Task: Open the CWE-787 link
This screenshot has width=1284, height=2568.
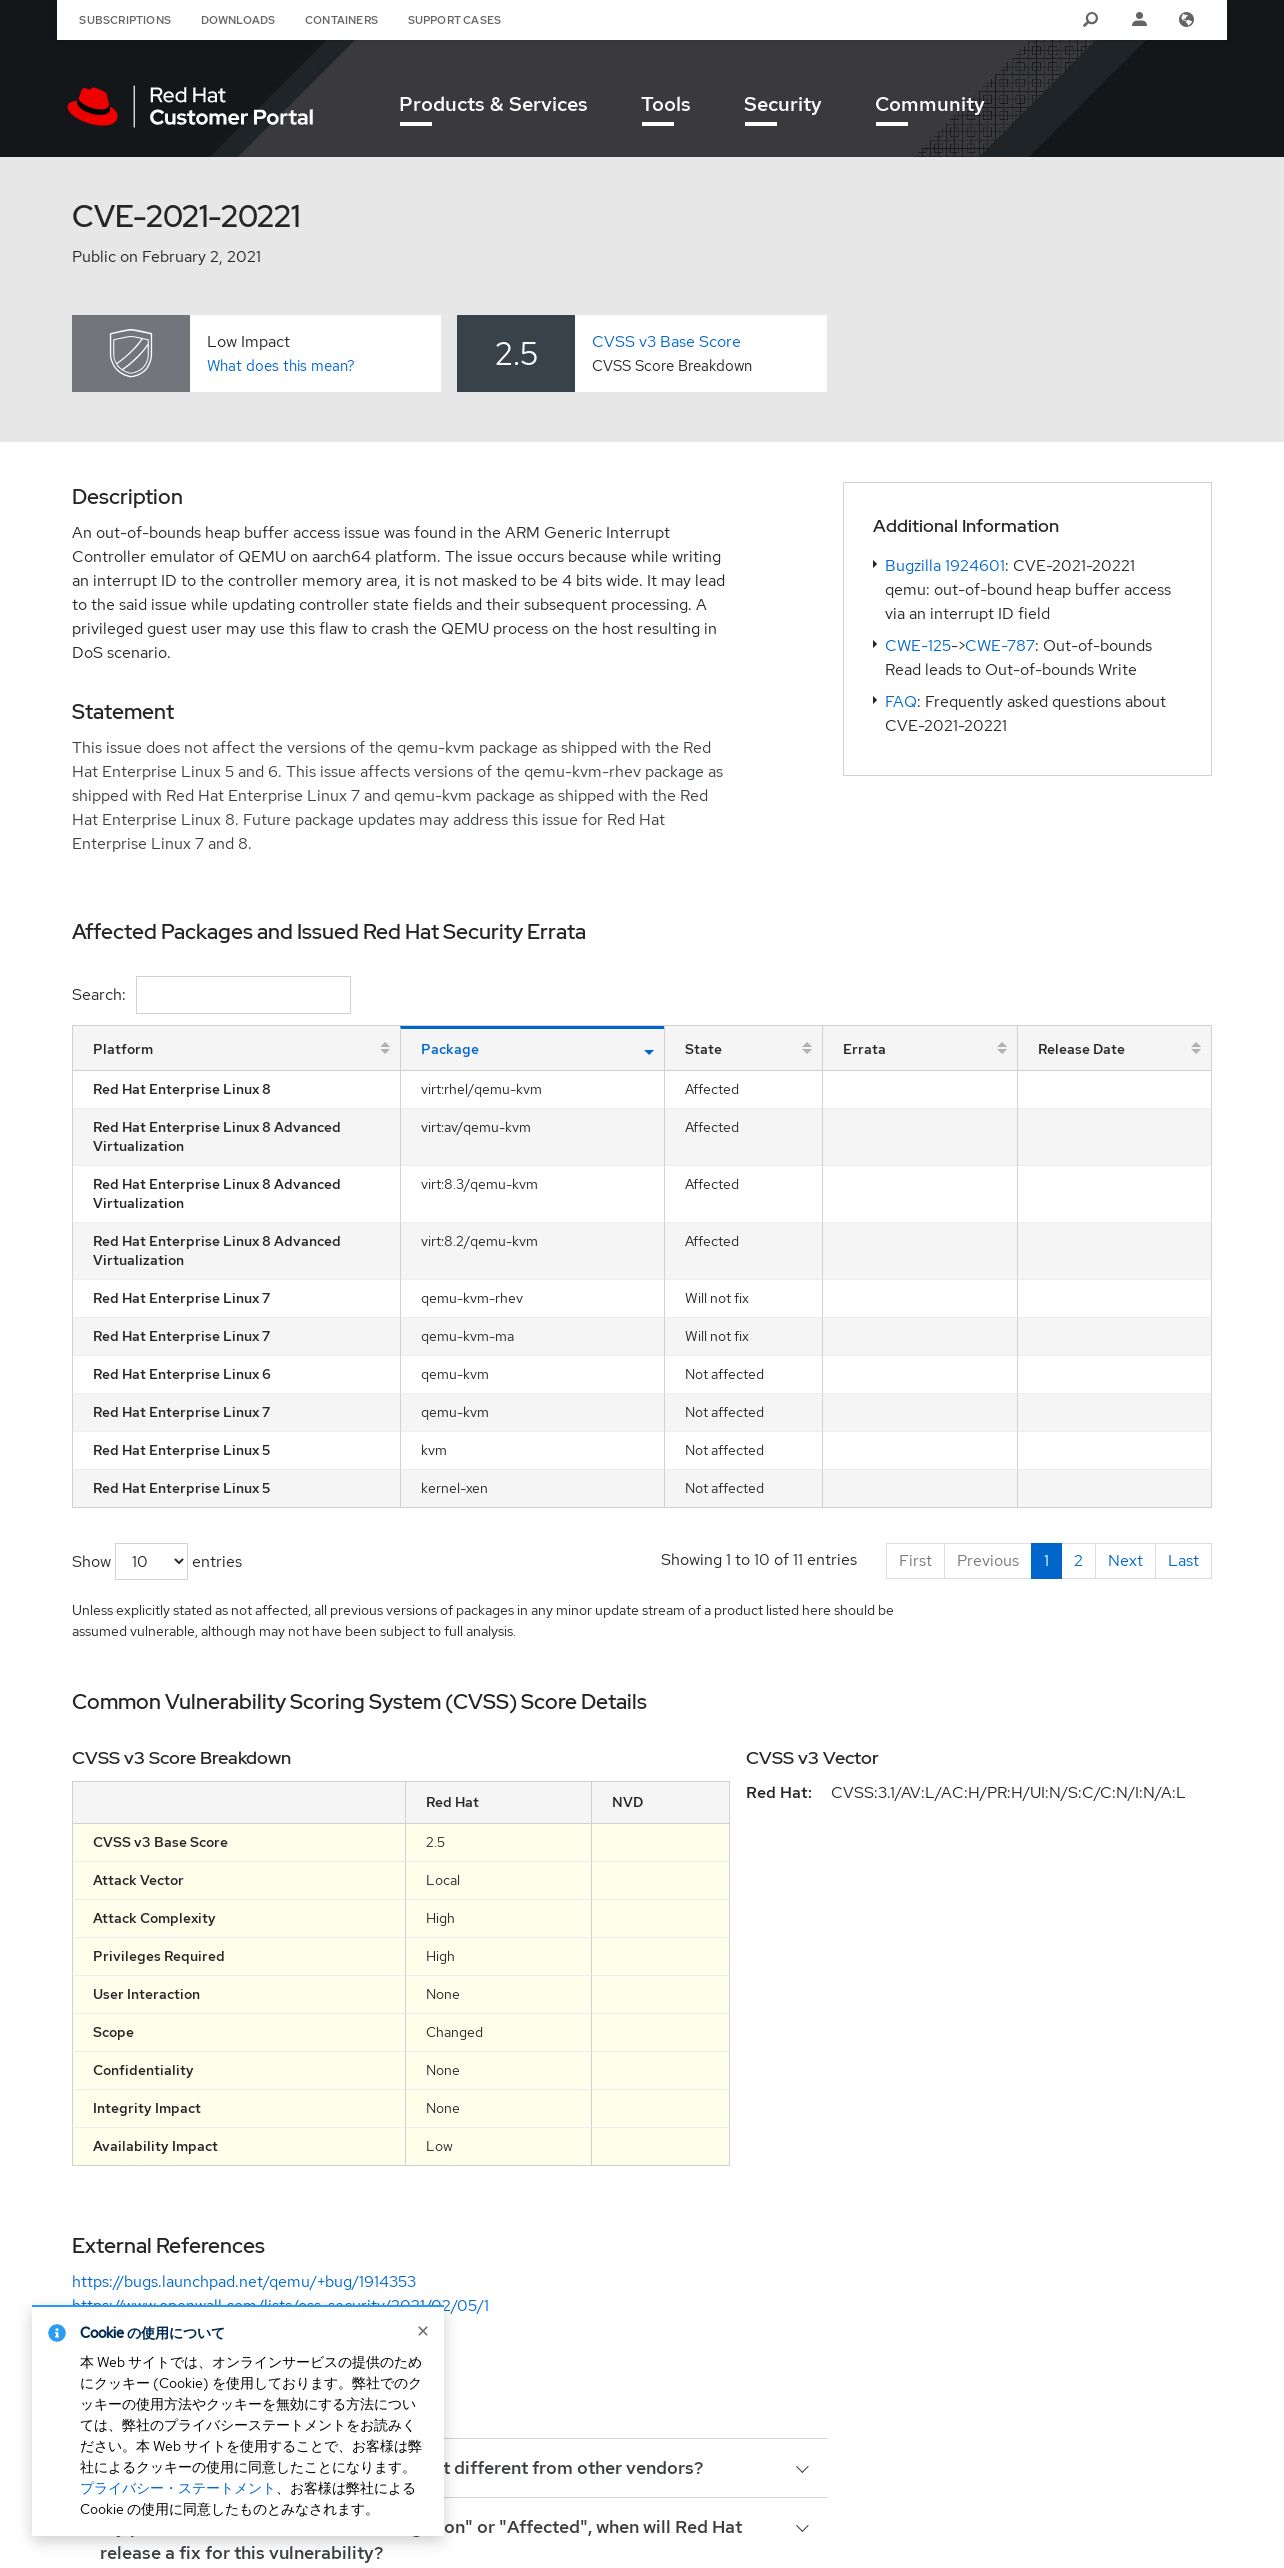Action: click(999, 645)
